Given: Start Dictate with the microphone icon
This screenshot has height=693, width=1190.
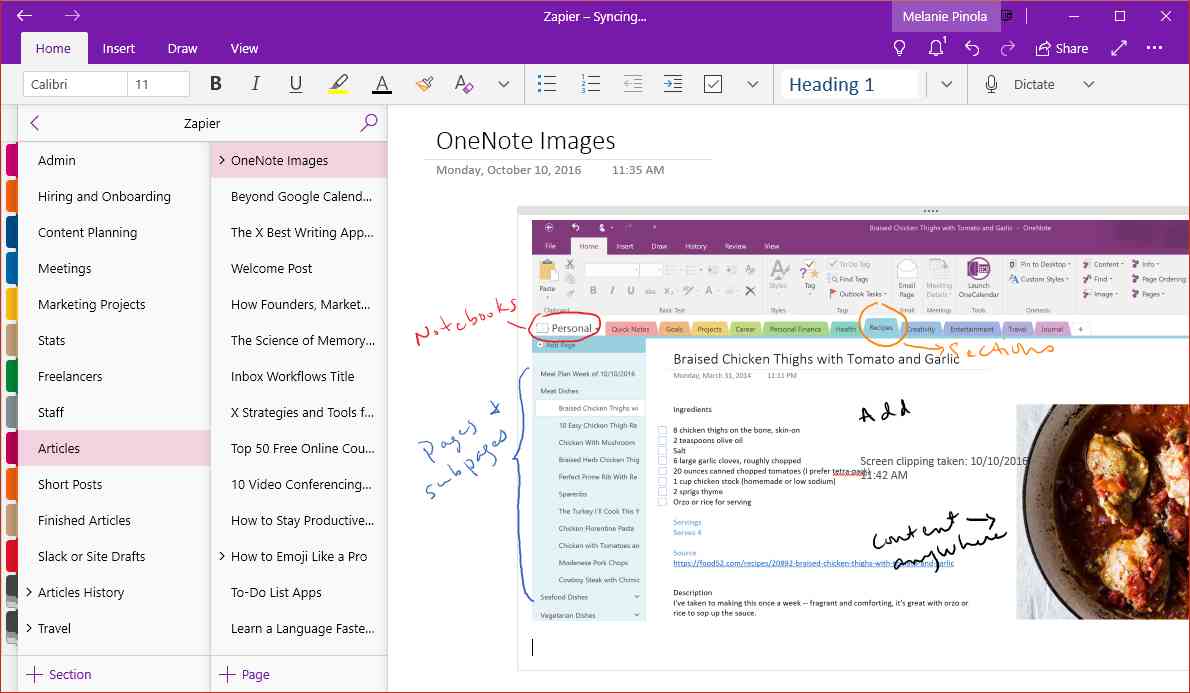Looking at the screenshot, I should pos(991,84).
